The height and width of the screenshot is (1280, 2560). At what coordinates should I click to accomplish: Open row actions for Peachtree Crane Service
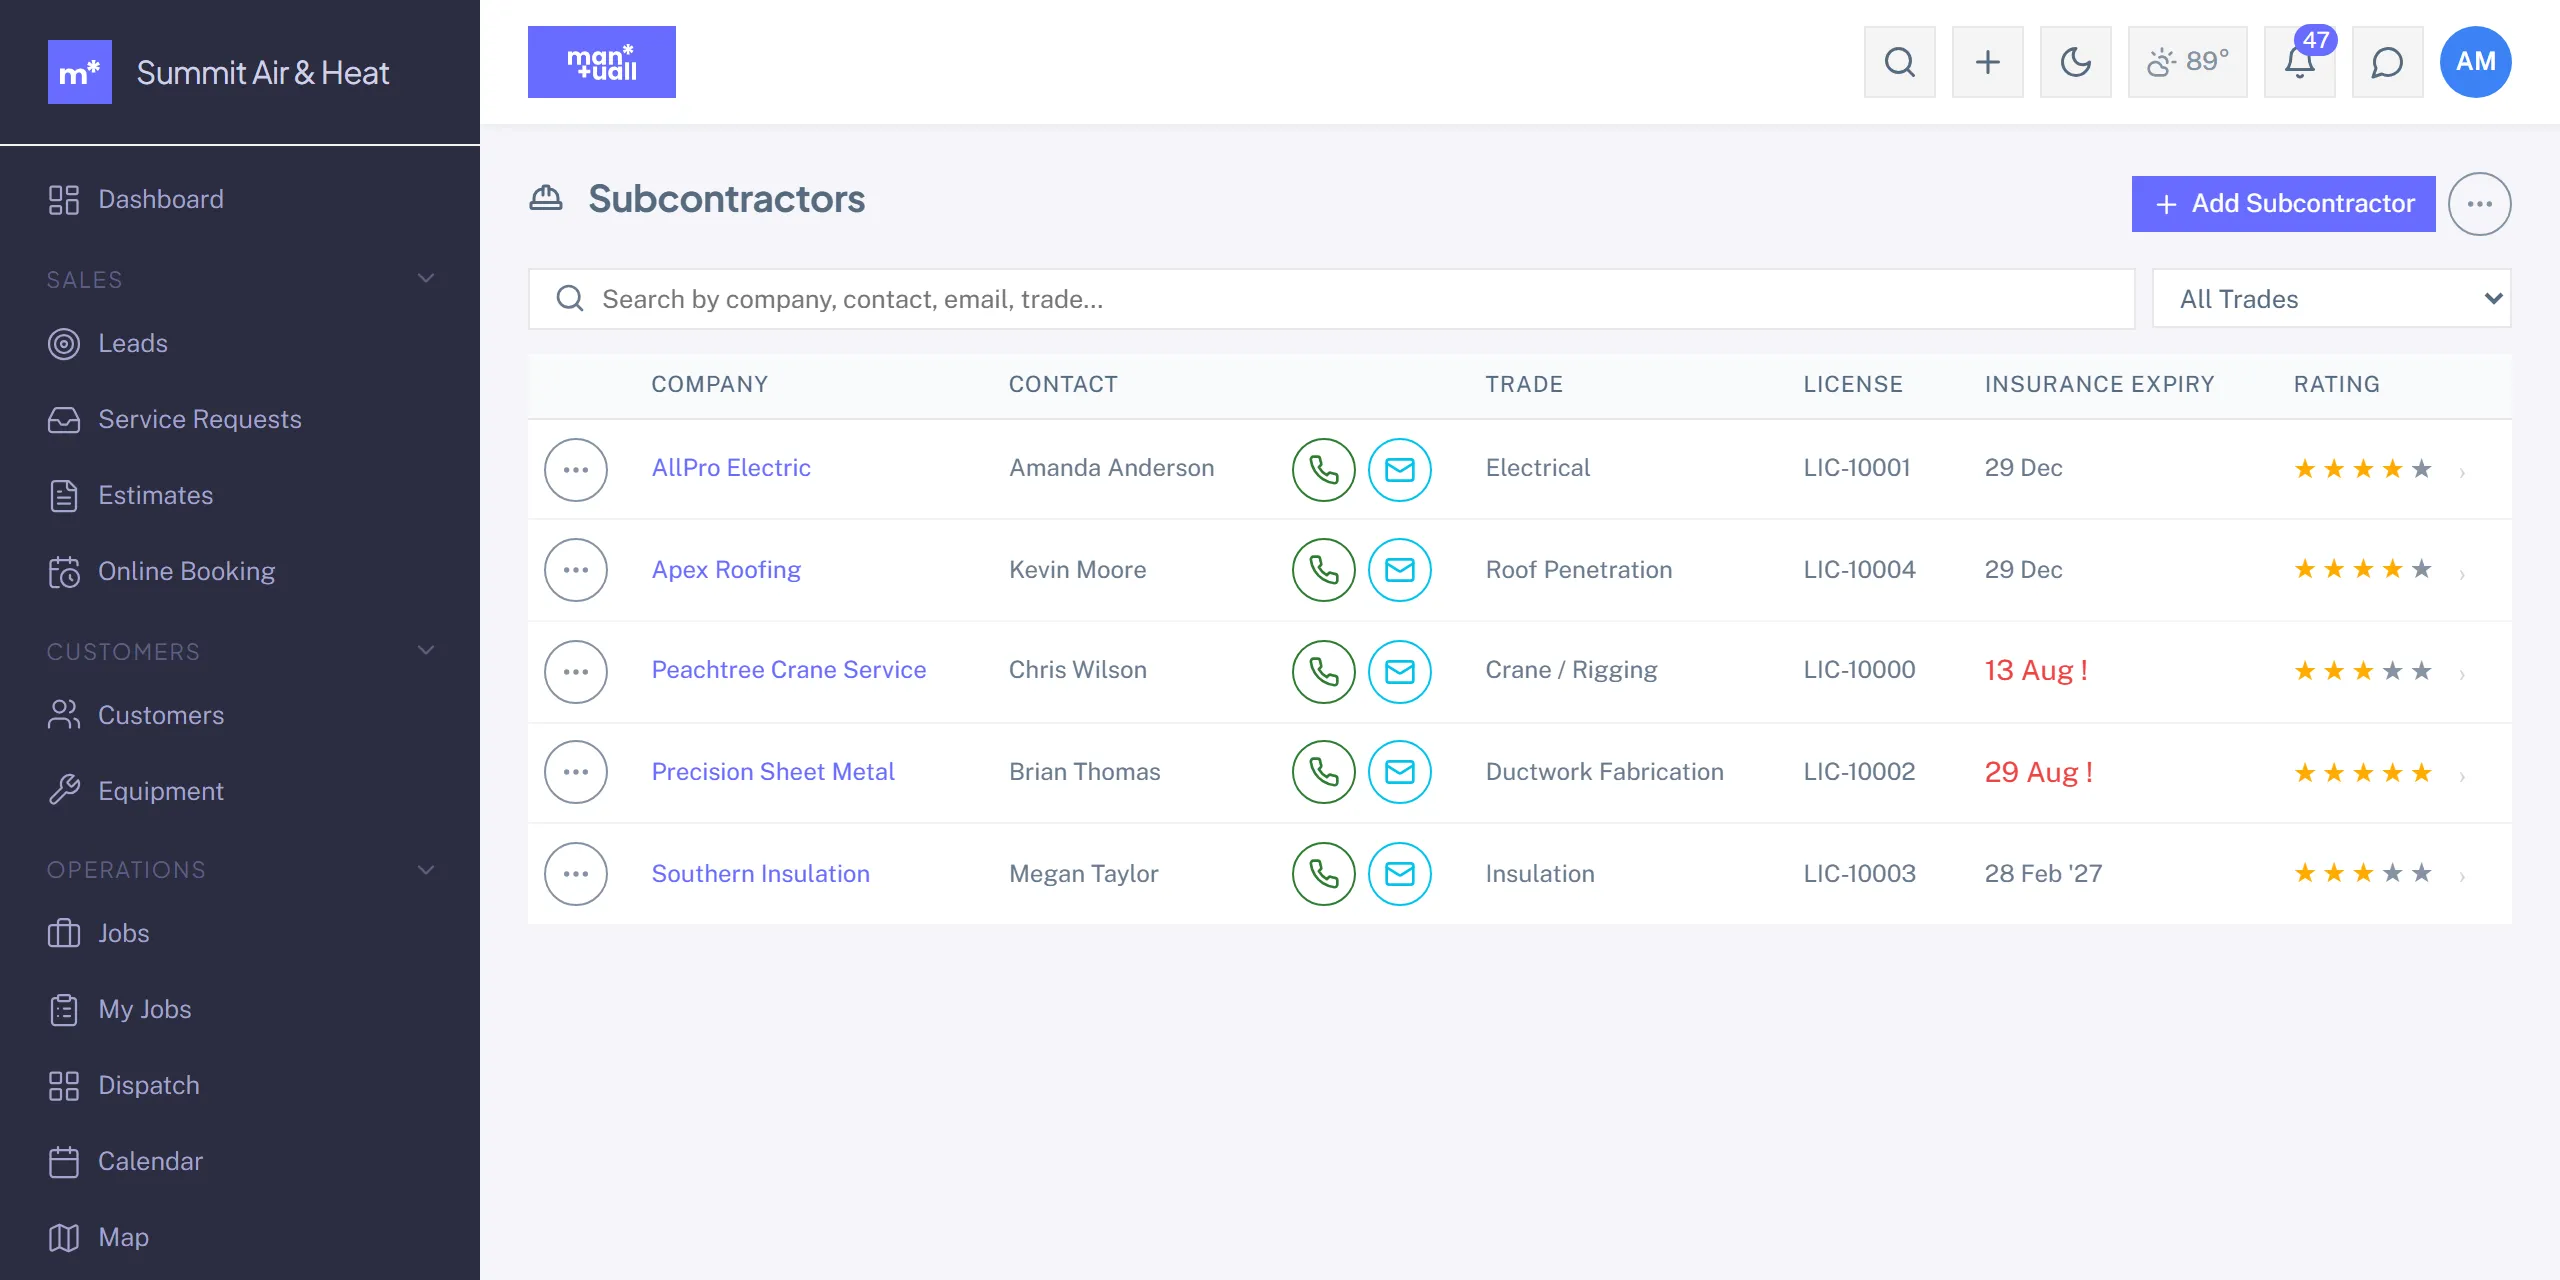tap(576, 671)
